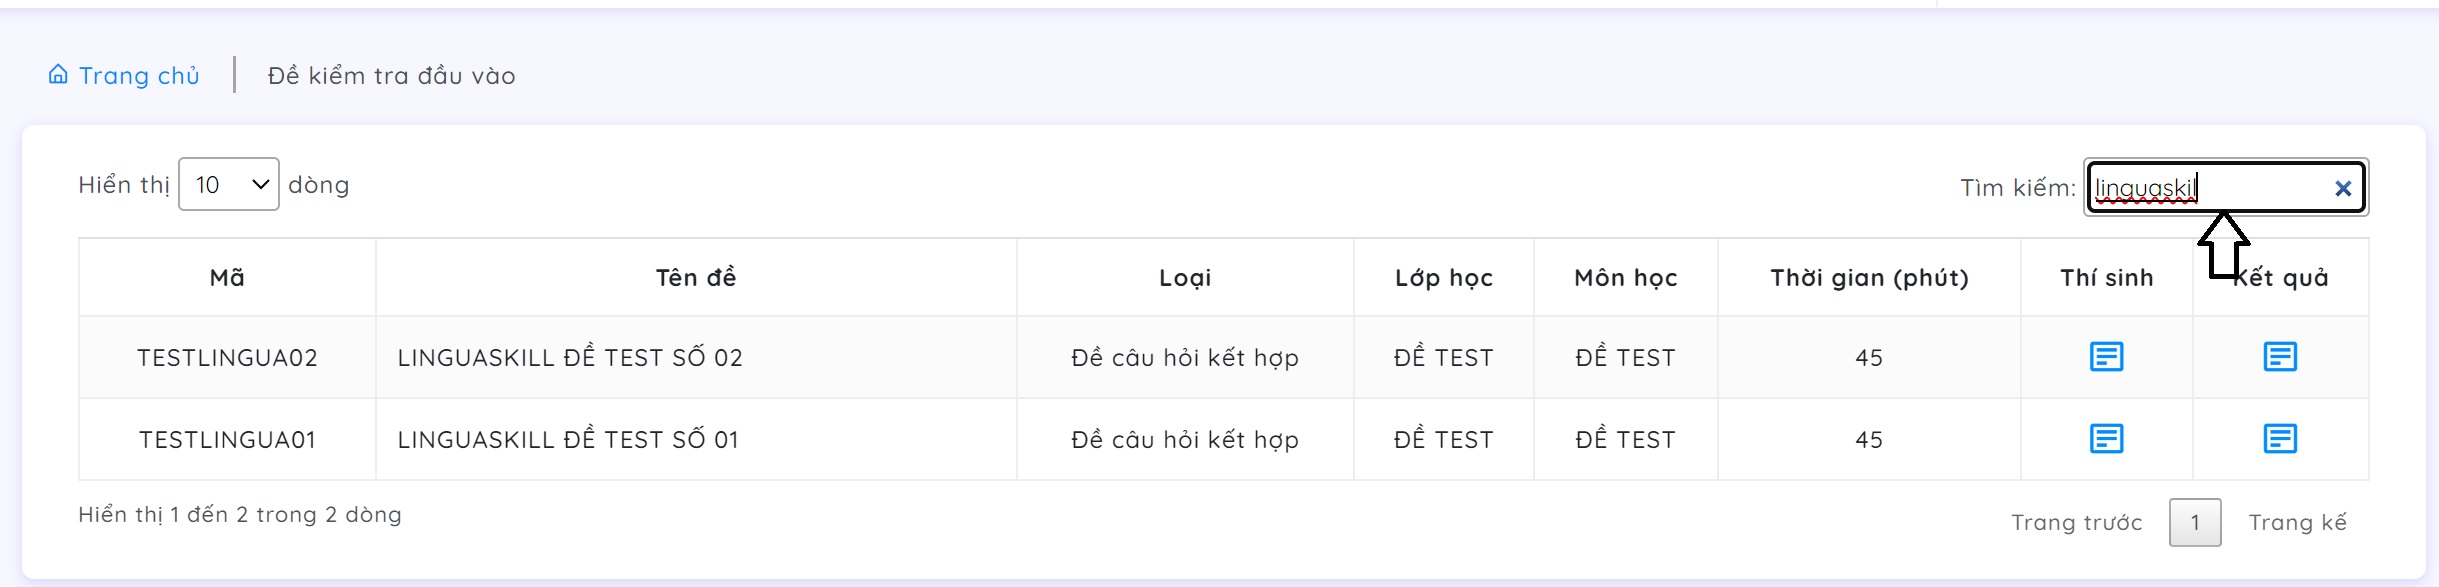Open candidate list for TESTLINGUA02
Image resolution: width=2439 pixels, height=587 pixels.
2106,357
